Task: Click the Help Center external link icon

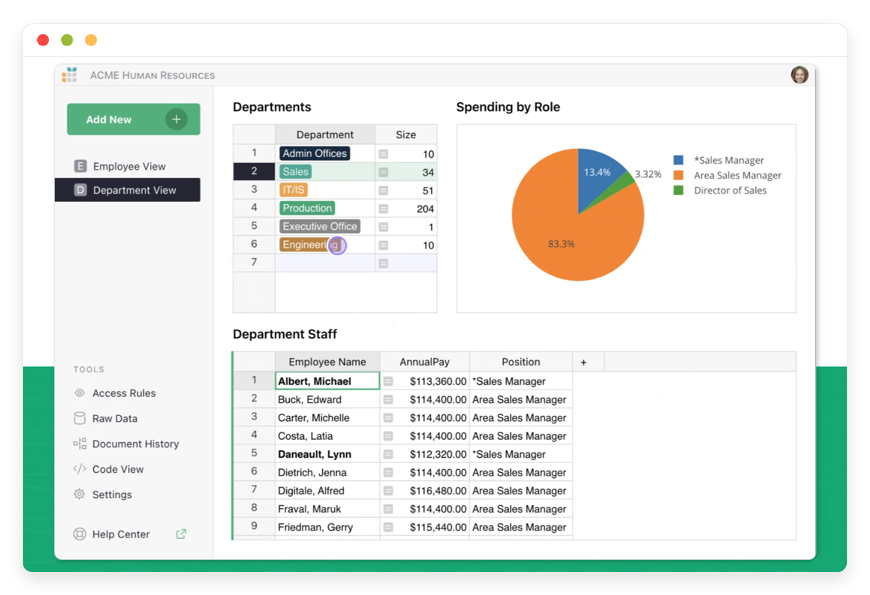Action: (x=181, y=534)
